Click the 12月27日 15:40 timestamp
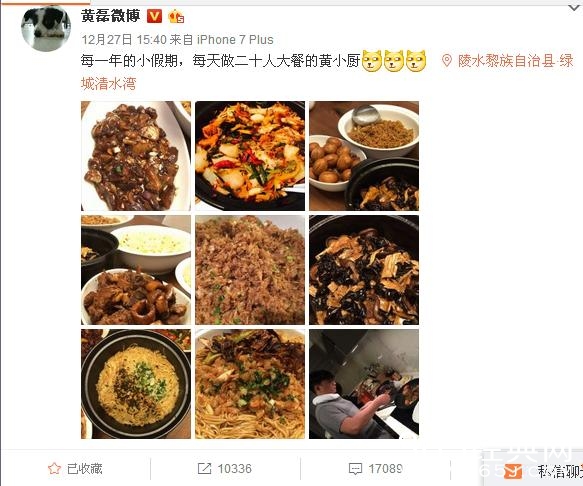The width and height of the screenshot is (583, 486). point(124,39)
